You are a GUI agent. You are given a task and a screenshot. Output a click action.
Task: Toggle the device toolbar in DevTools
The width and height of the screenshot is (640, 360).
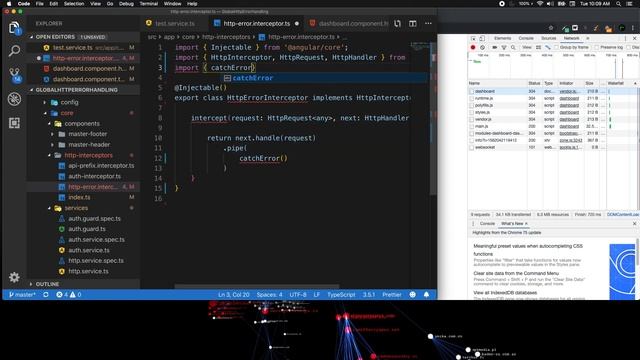(482, 38)
